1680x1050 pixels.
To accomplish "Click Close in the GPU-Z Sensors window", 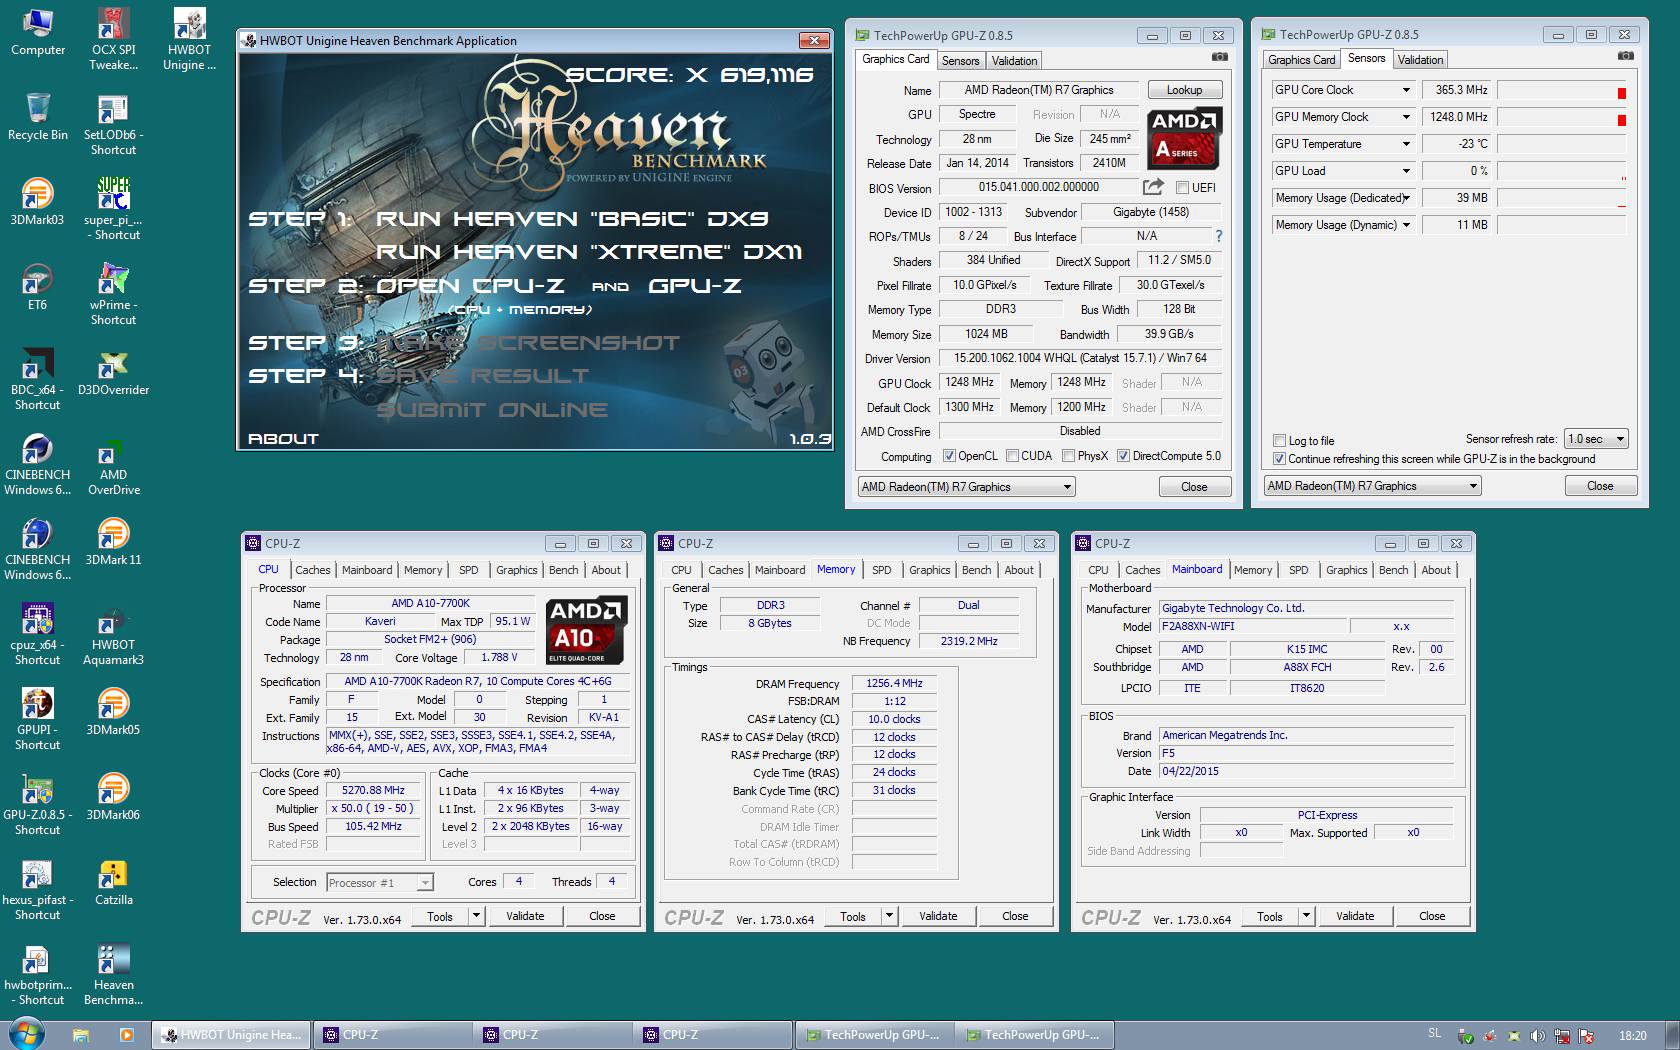I will pyautogui.click(x=1600, y=486).
